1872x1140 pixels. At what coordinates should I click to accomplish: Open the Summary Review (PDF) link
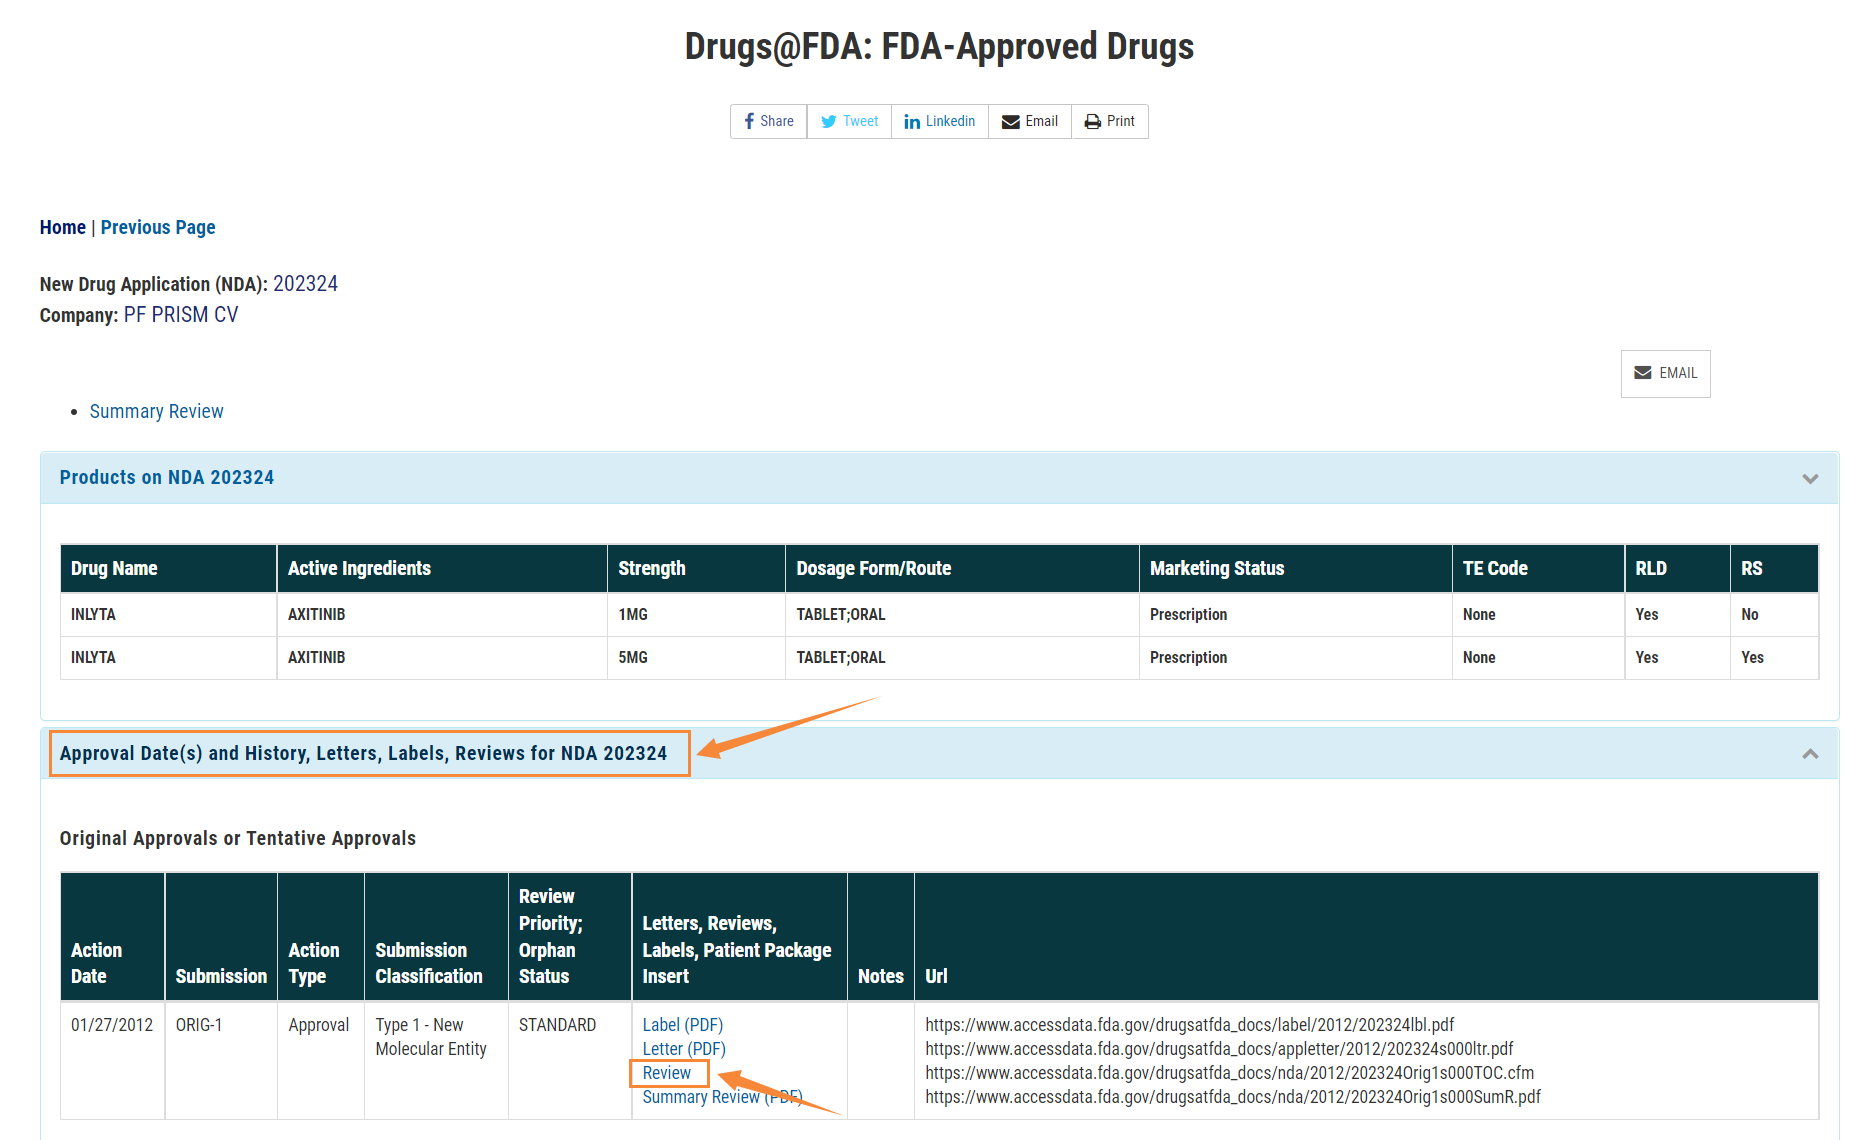click(x=700, y=1097)
